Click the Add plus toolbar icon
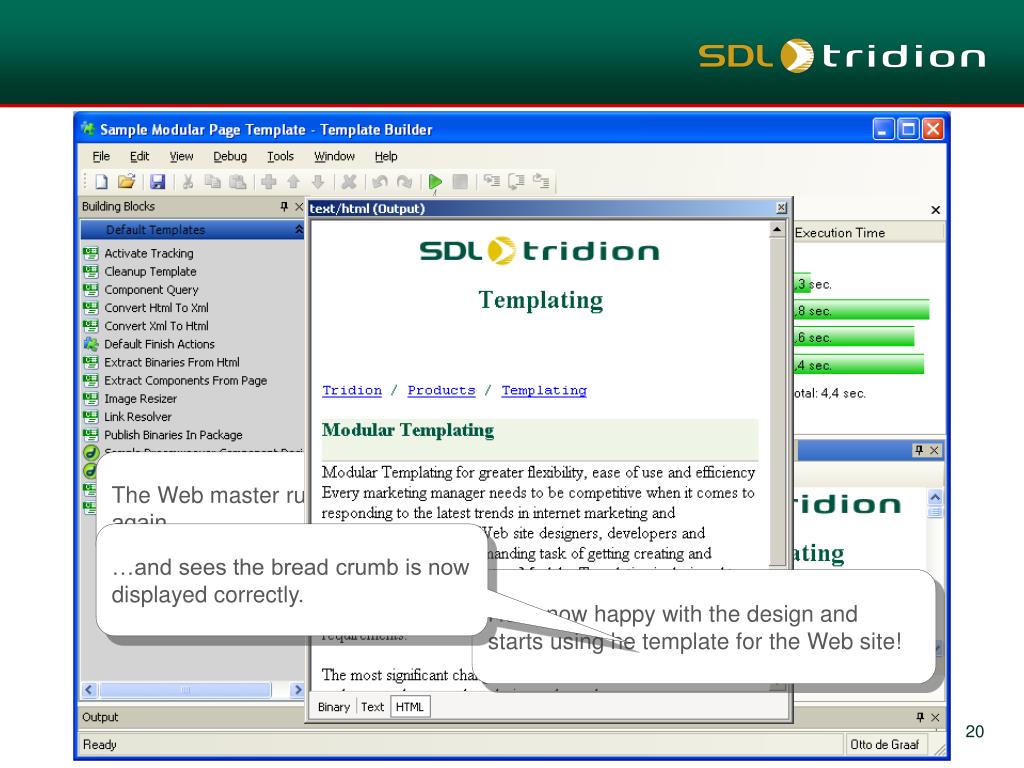This screenshot has width=1024, height=768. [x=268, y=182]
